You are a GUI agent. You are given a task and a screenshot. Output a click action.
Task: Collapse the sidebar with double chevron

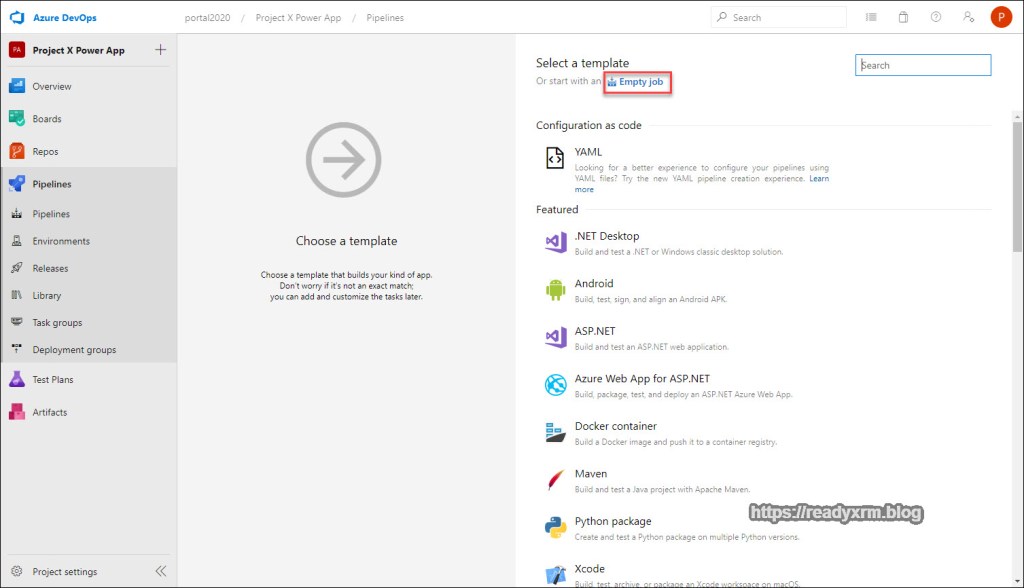click(160, 571)
